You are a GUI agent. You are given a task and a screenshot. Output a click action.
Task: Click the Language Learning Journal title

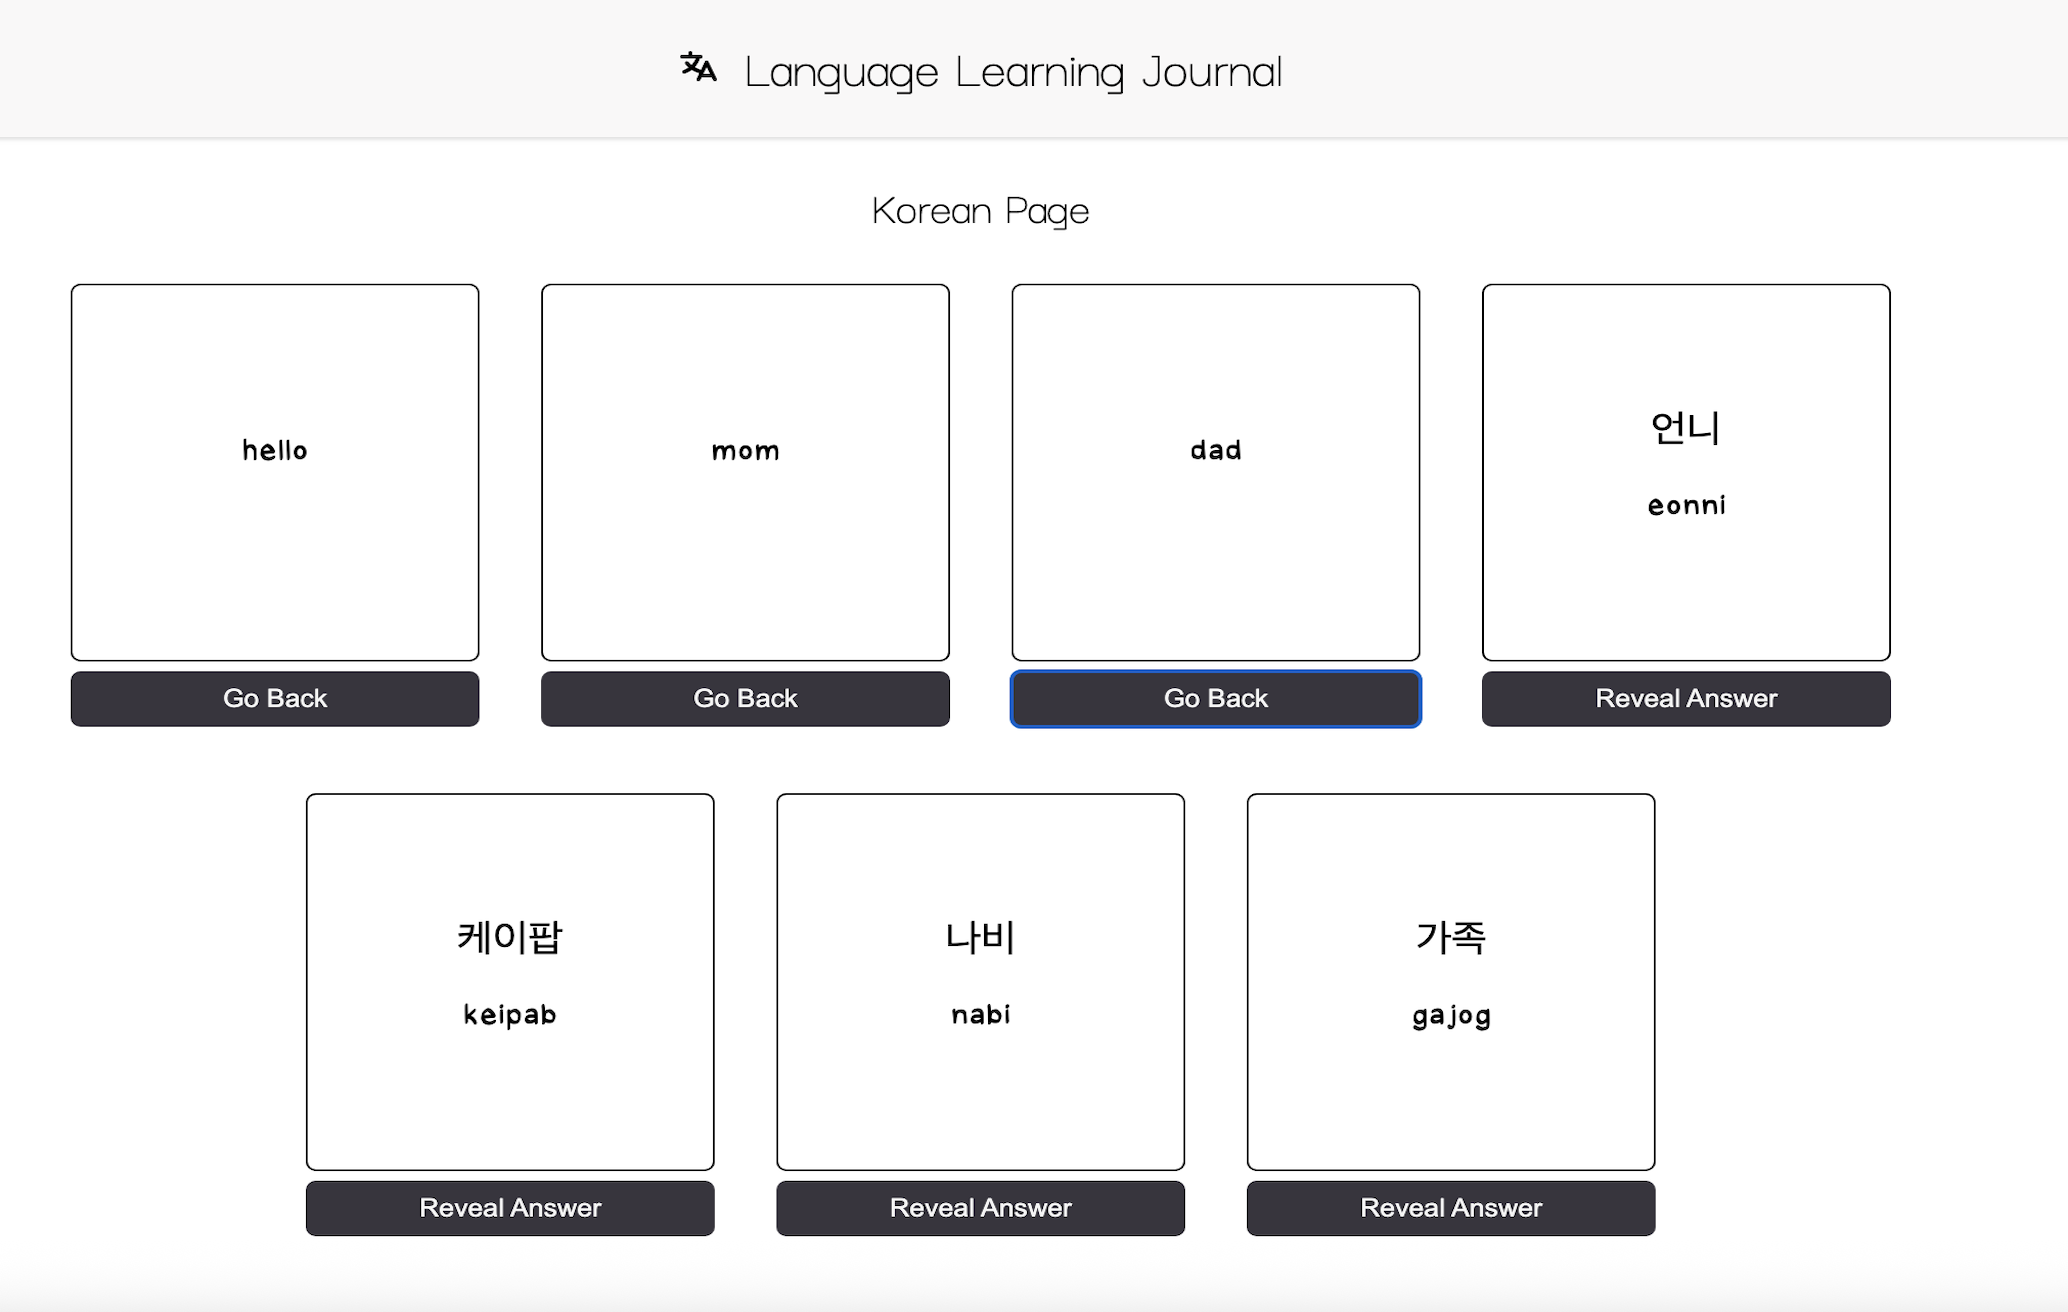[1012, 70]
